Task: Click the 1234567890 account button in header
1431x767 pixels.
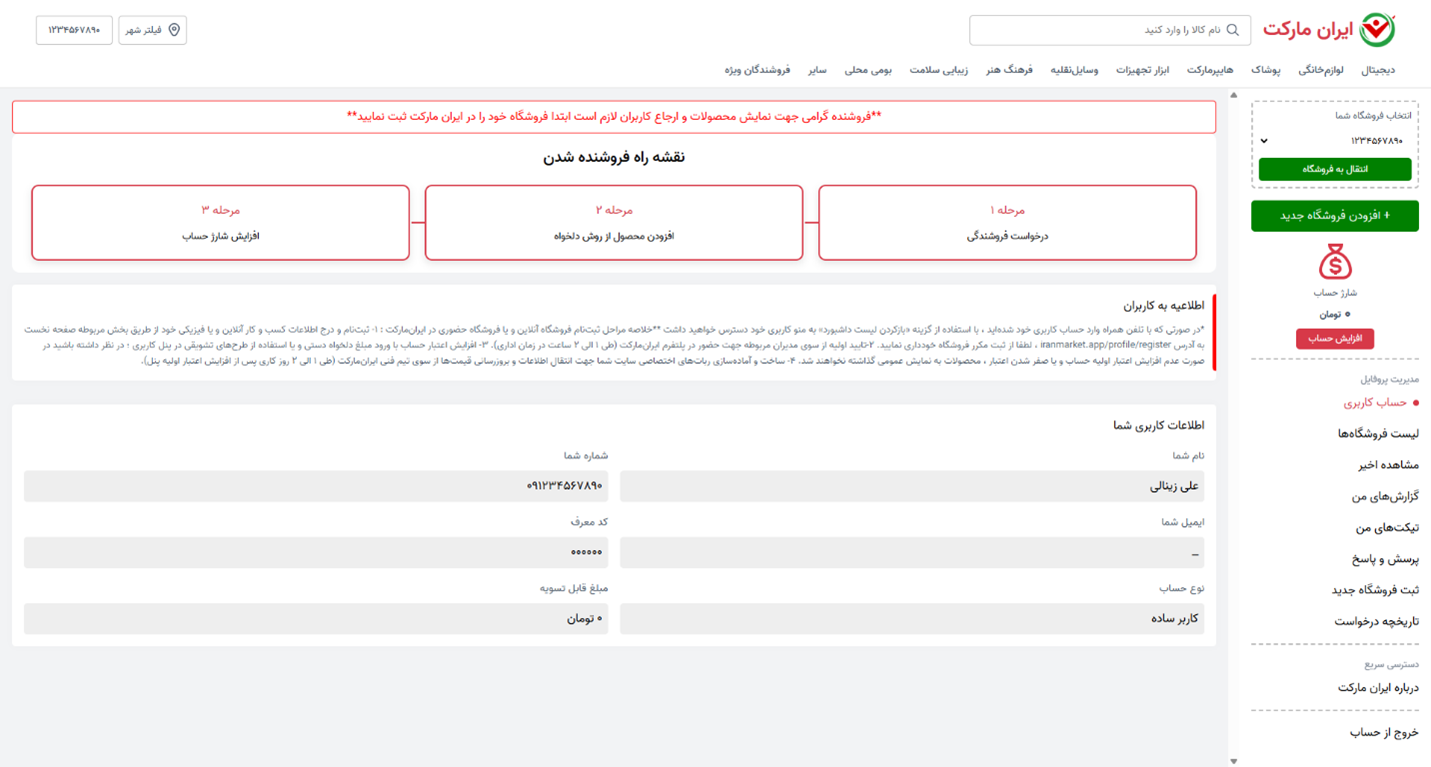Action: (74, 30)
